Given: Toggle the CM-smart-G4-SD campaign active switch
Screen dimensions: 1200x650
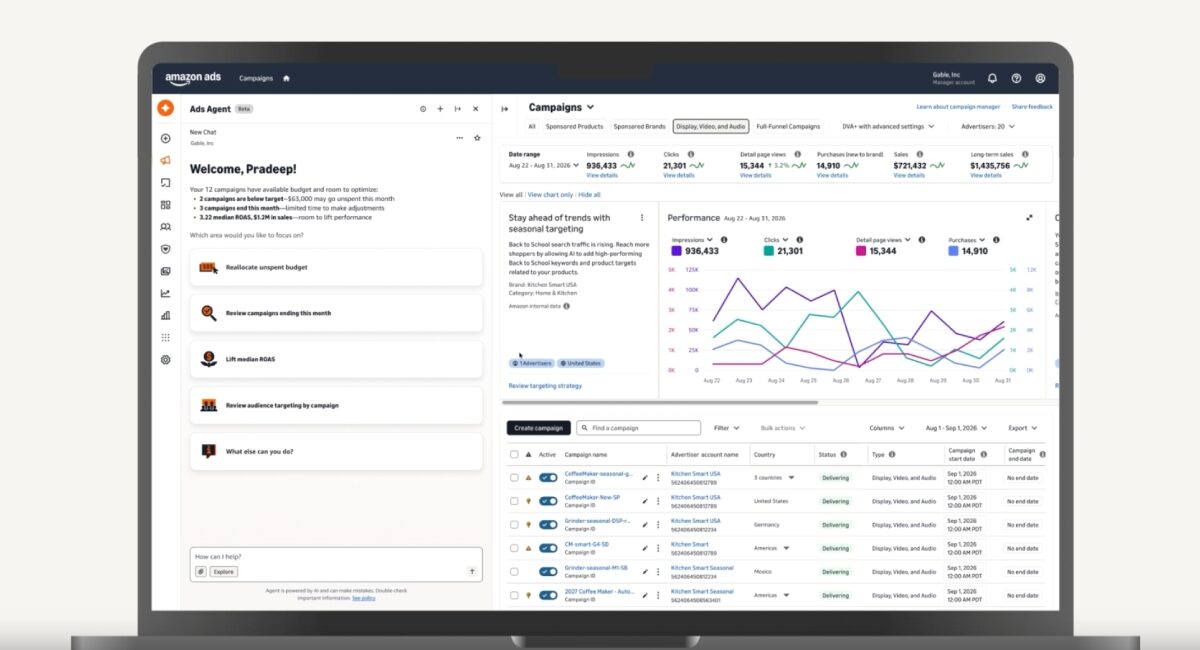Looking at the screenshot, I should pyautogui.click(x=548, y=548).
